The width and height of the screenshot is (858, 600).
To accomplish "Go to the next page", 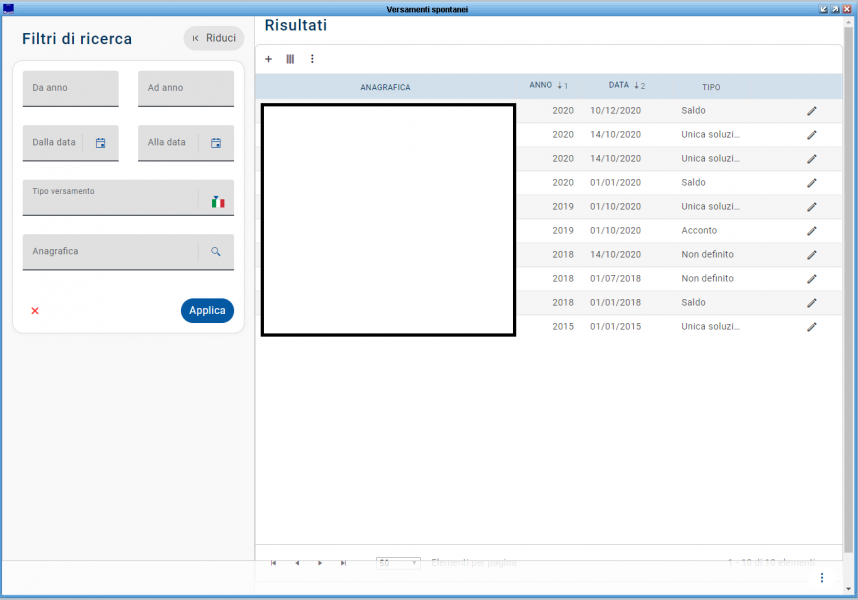I will pyautogui.click(x=320, y=563).
